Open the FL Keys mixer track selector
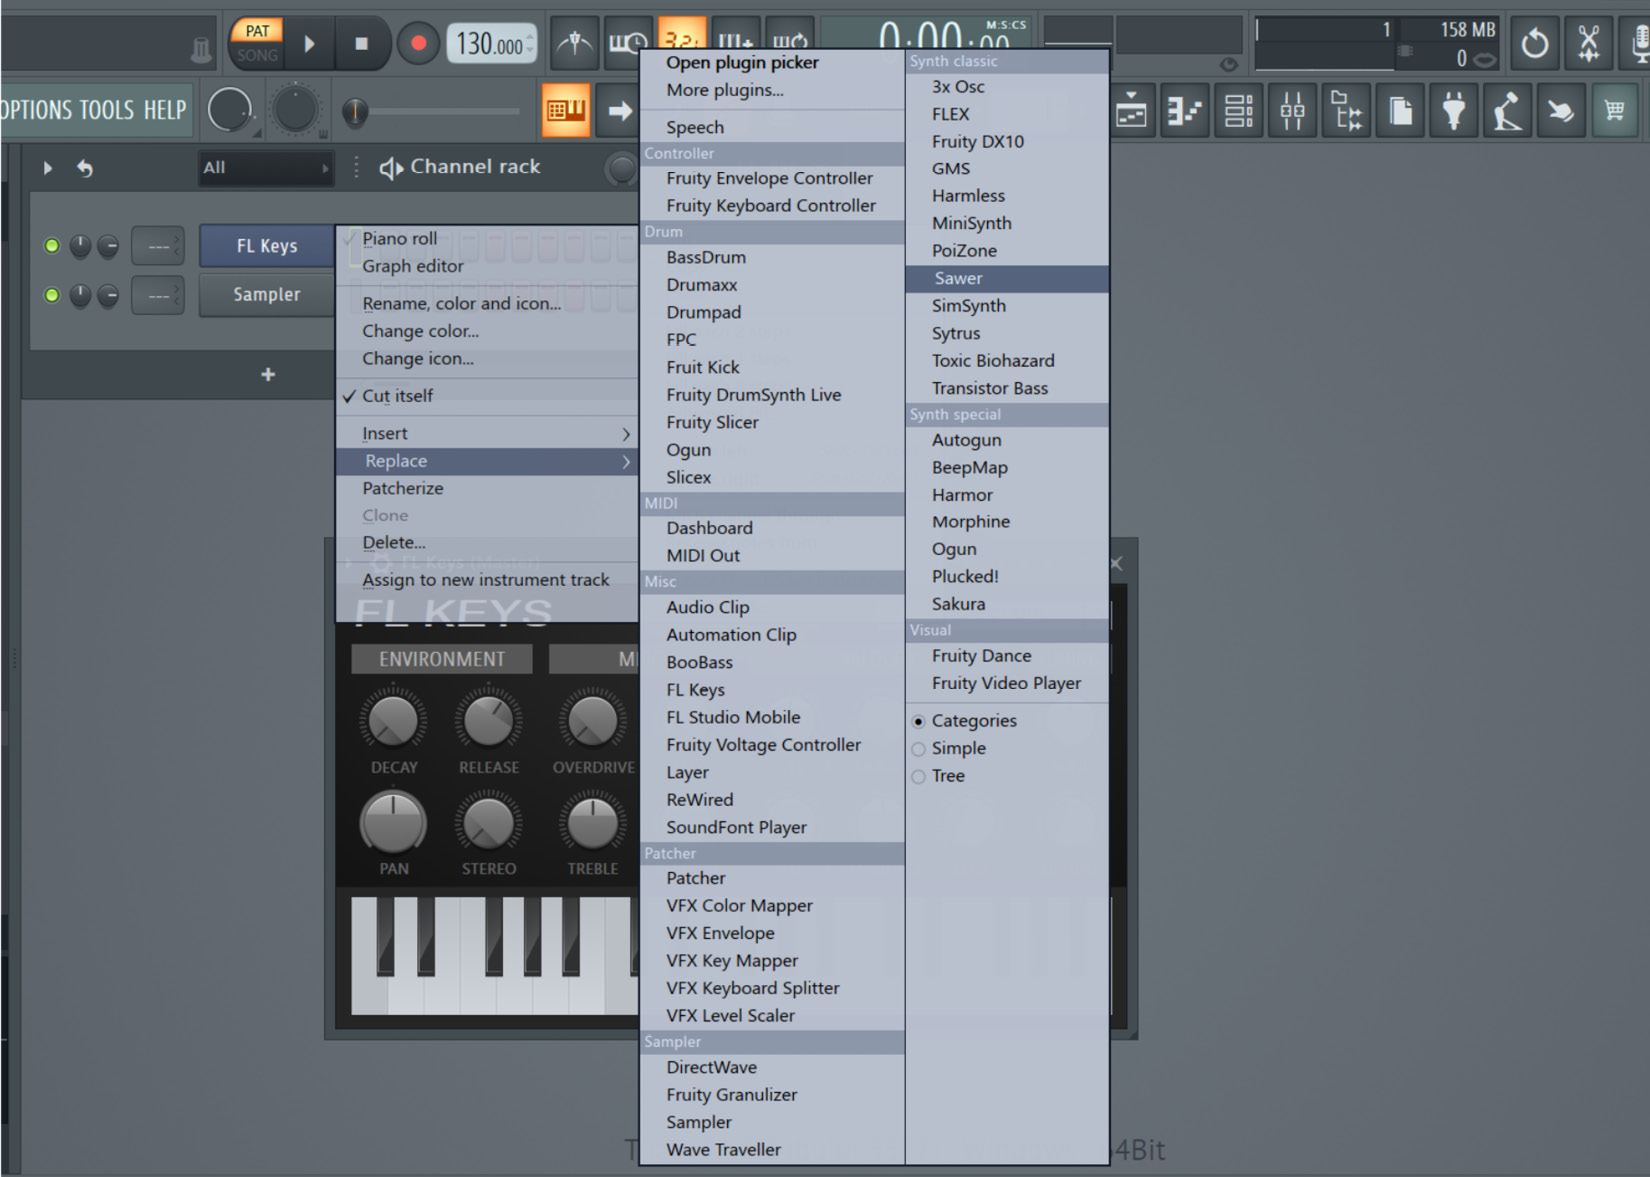This screenshot has width=1650, height=1177. tap(158, 245)
